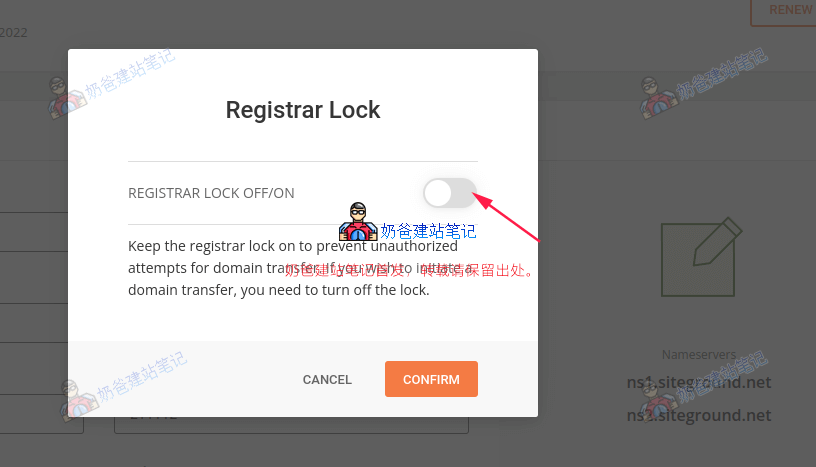Select the Nameservers label

[698, 355]
